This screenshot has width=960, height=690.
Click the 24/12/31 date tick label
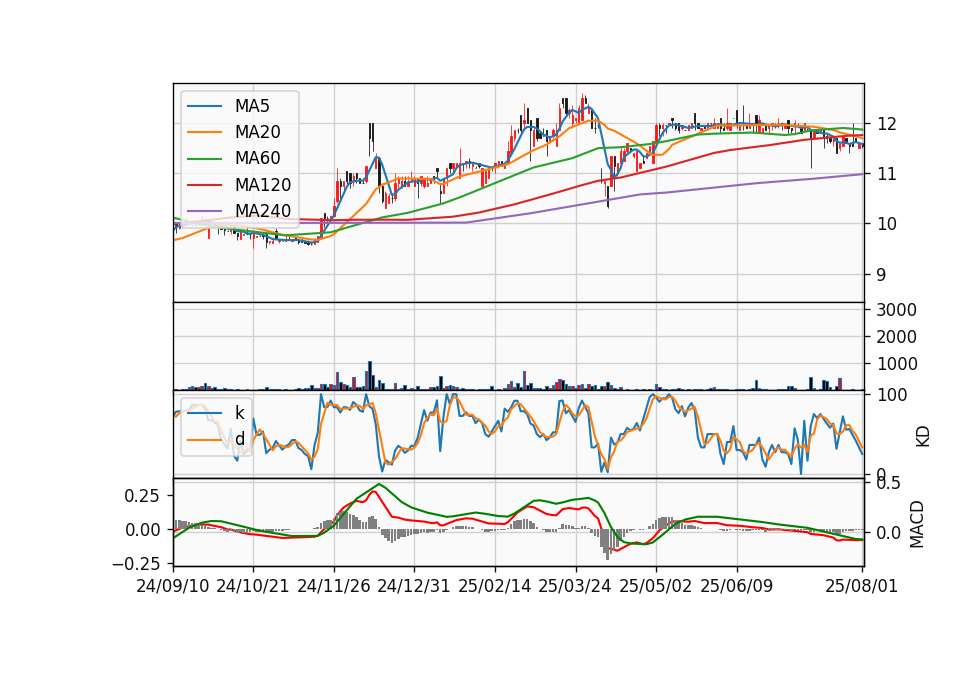coord(414,586)
